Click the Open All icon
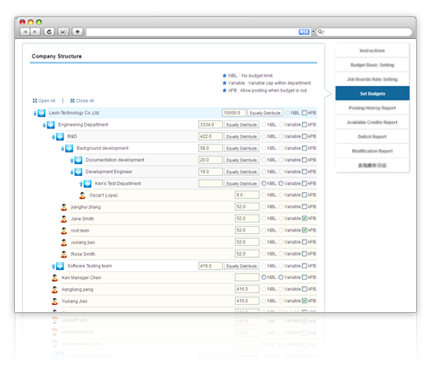 click(x=35, y=101)
